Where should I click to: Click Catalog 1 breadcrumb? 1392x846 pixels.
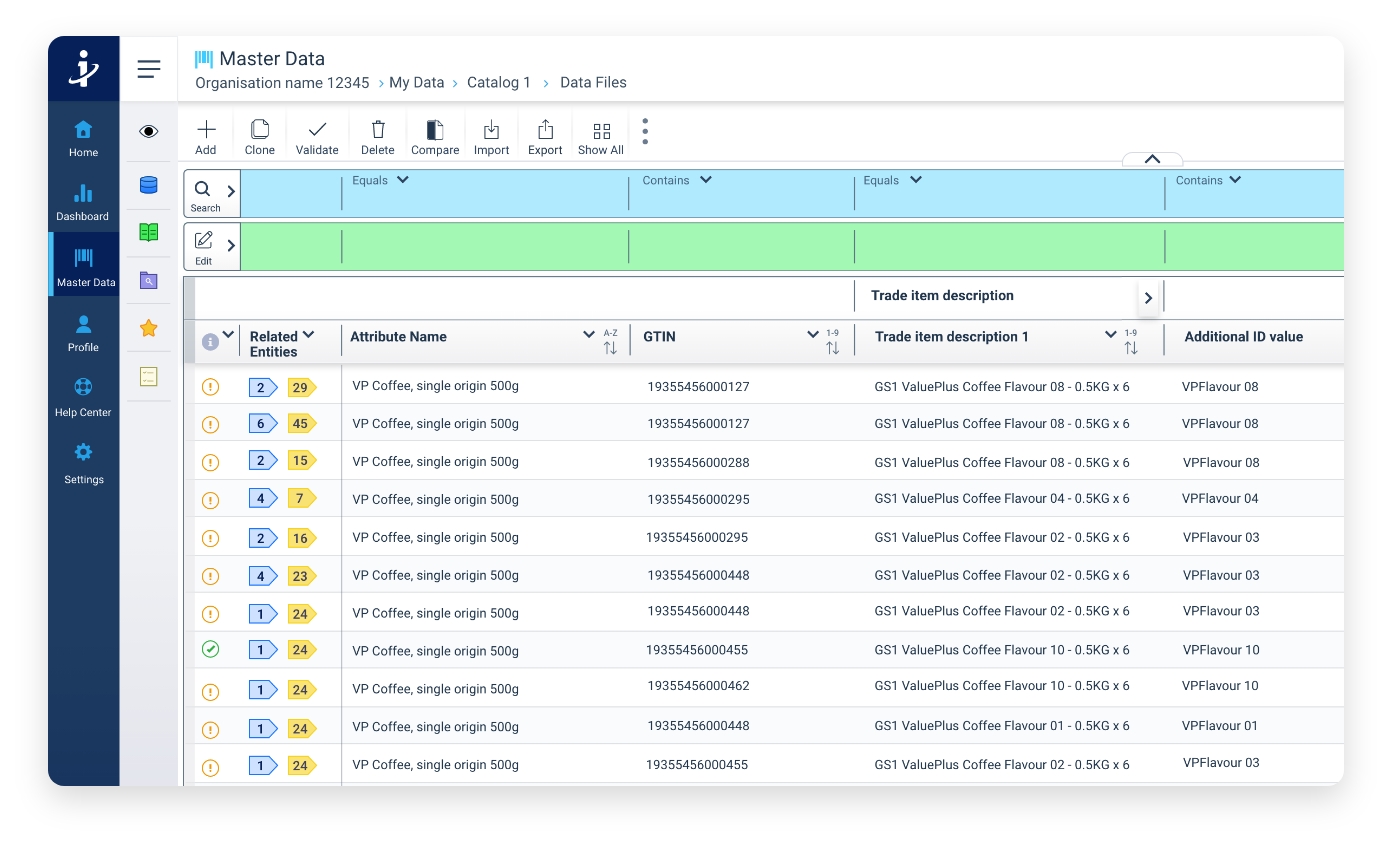(499, 83)
